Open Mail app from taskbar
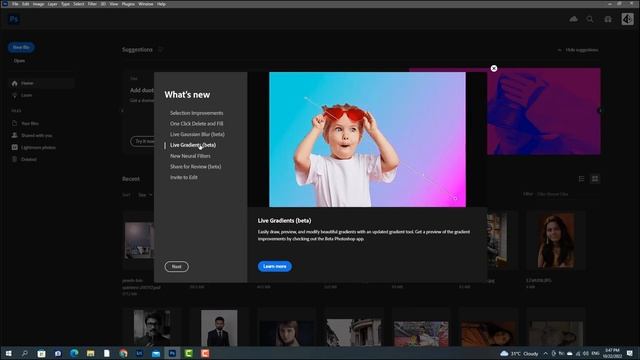Viewport: 640px width, 360px height. pyautogui.click(x=156, y=353)
